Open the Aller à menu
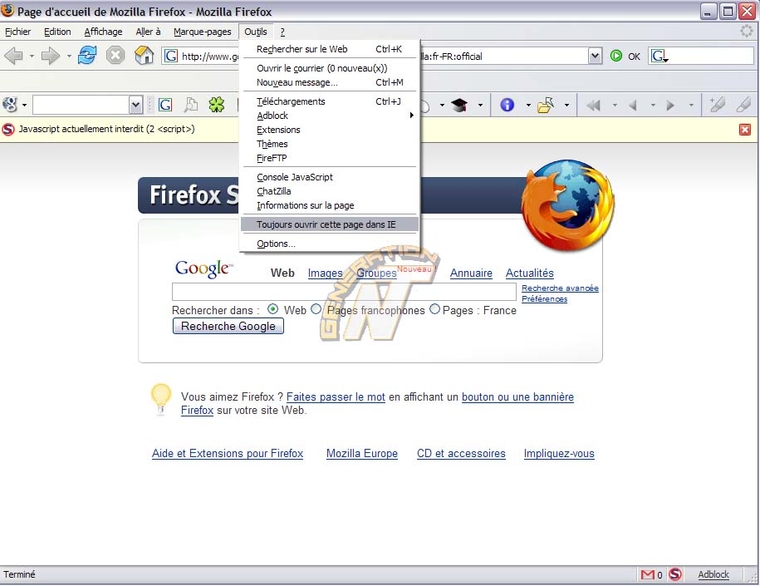Viewport: 760px width, 586px height. 148,32
